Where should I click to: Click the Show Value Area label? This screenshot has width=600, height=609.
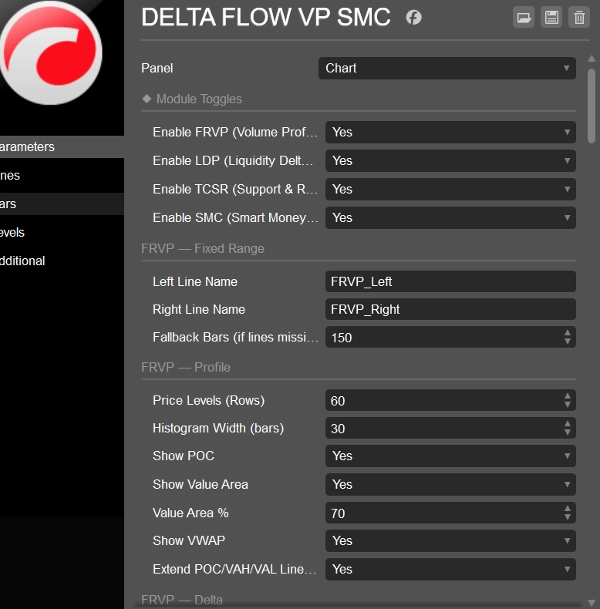click(x=200, y=484)
